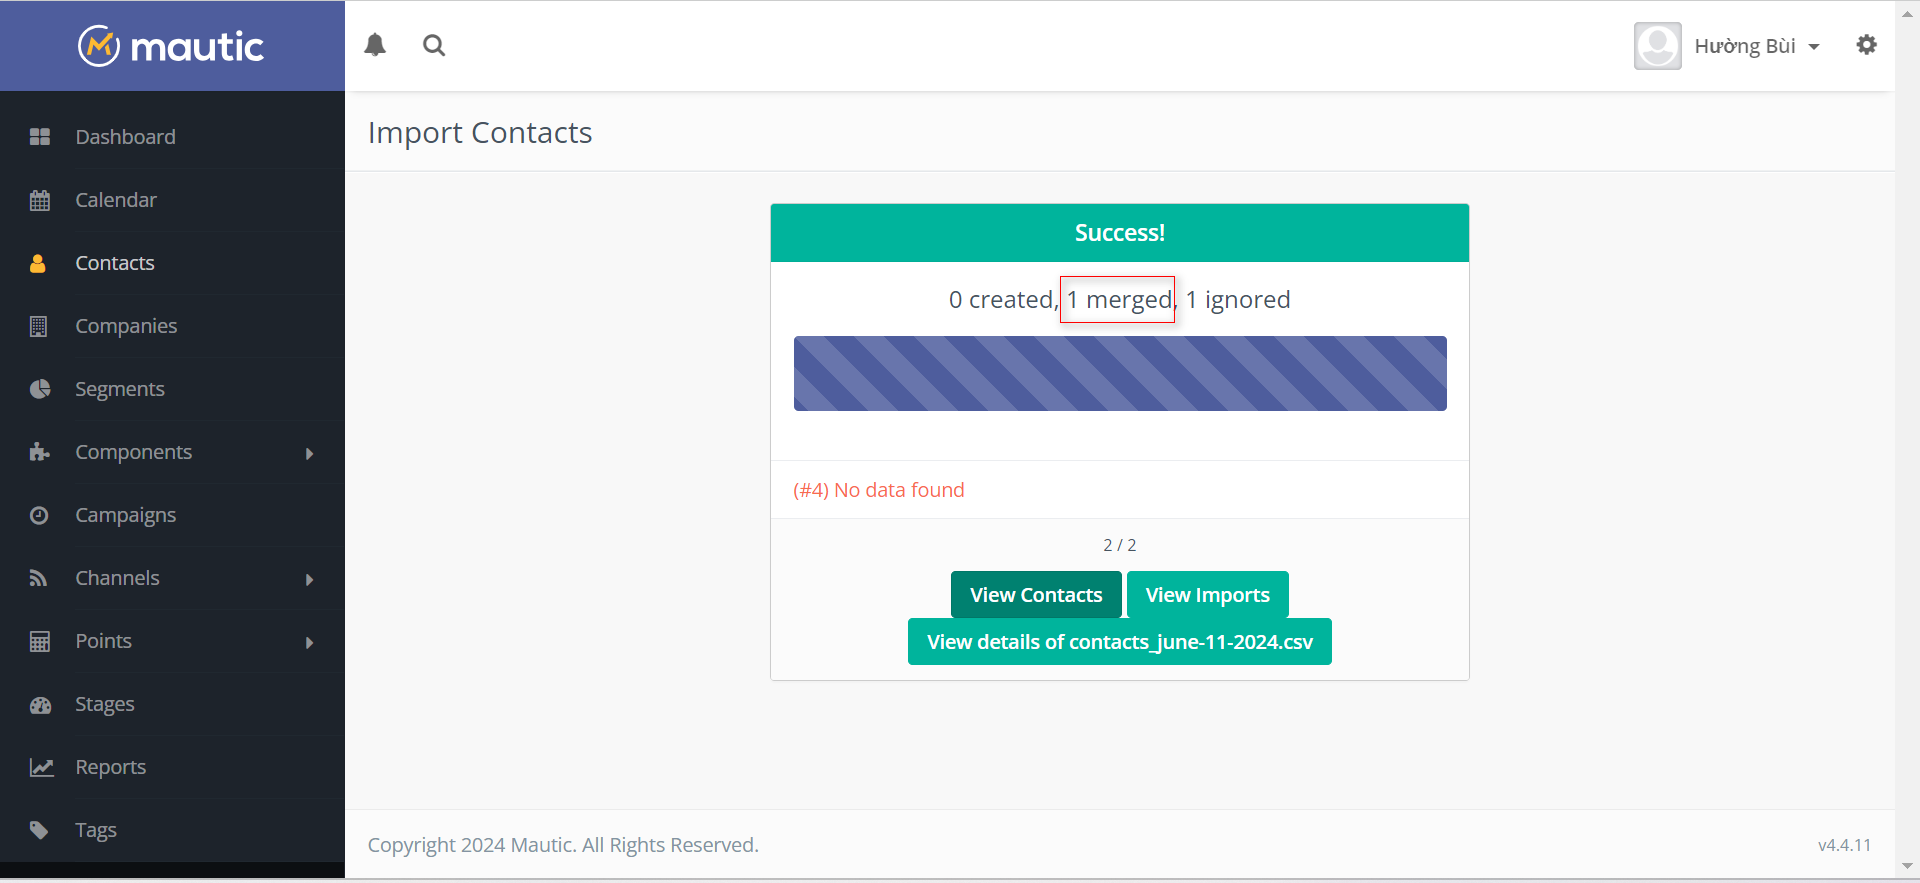Click the Companies building icon
The width and height of the screenshot is (1920, 883).
pos(39,326)
